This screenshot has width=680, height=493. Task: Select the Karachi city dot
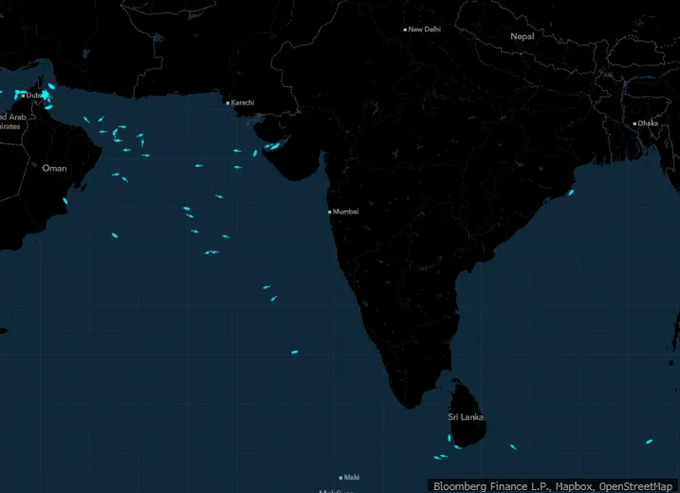228,103
